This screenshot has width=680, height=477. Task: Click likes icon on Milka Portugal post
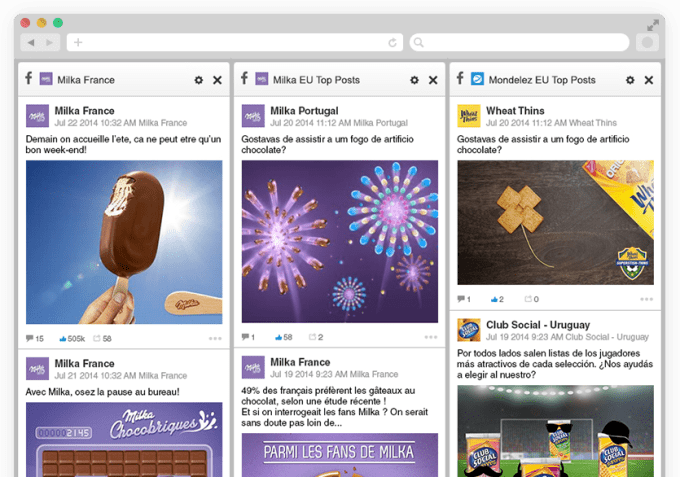click(278, 337)
